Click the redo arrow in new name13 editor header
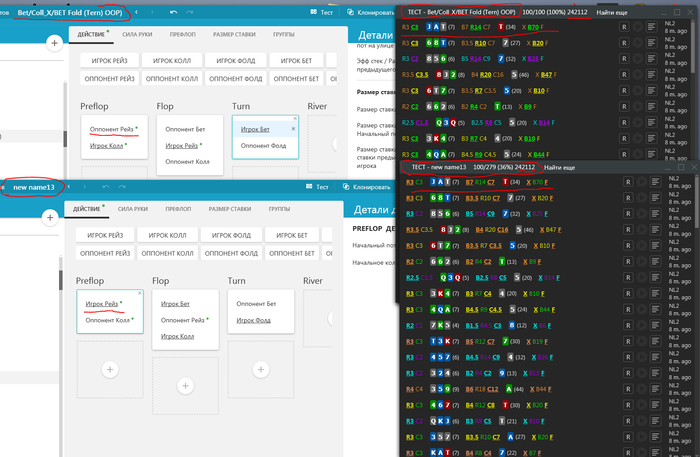Image resolution: width=700 pixels, height=457 pixels. click(122, 187)
